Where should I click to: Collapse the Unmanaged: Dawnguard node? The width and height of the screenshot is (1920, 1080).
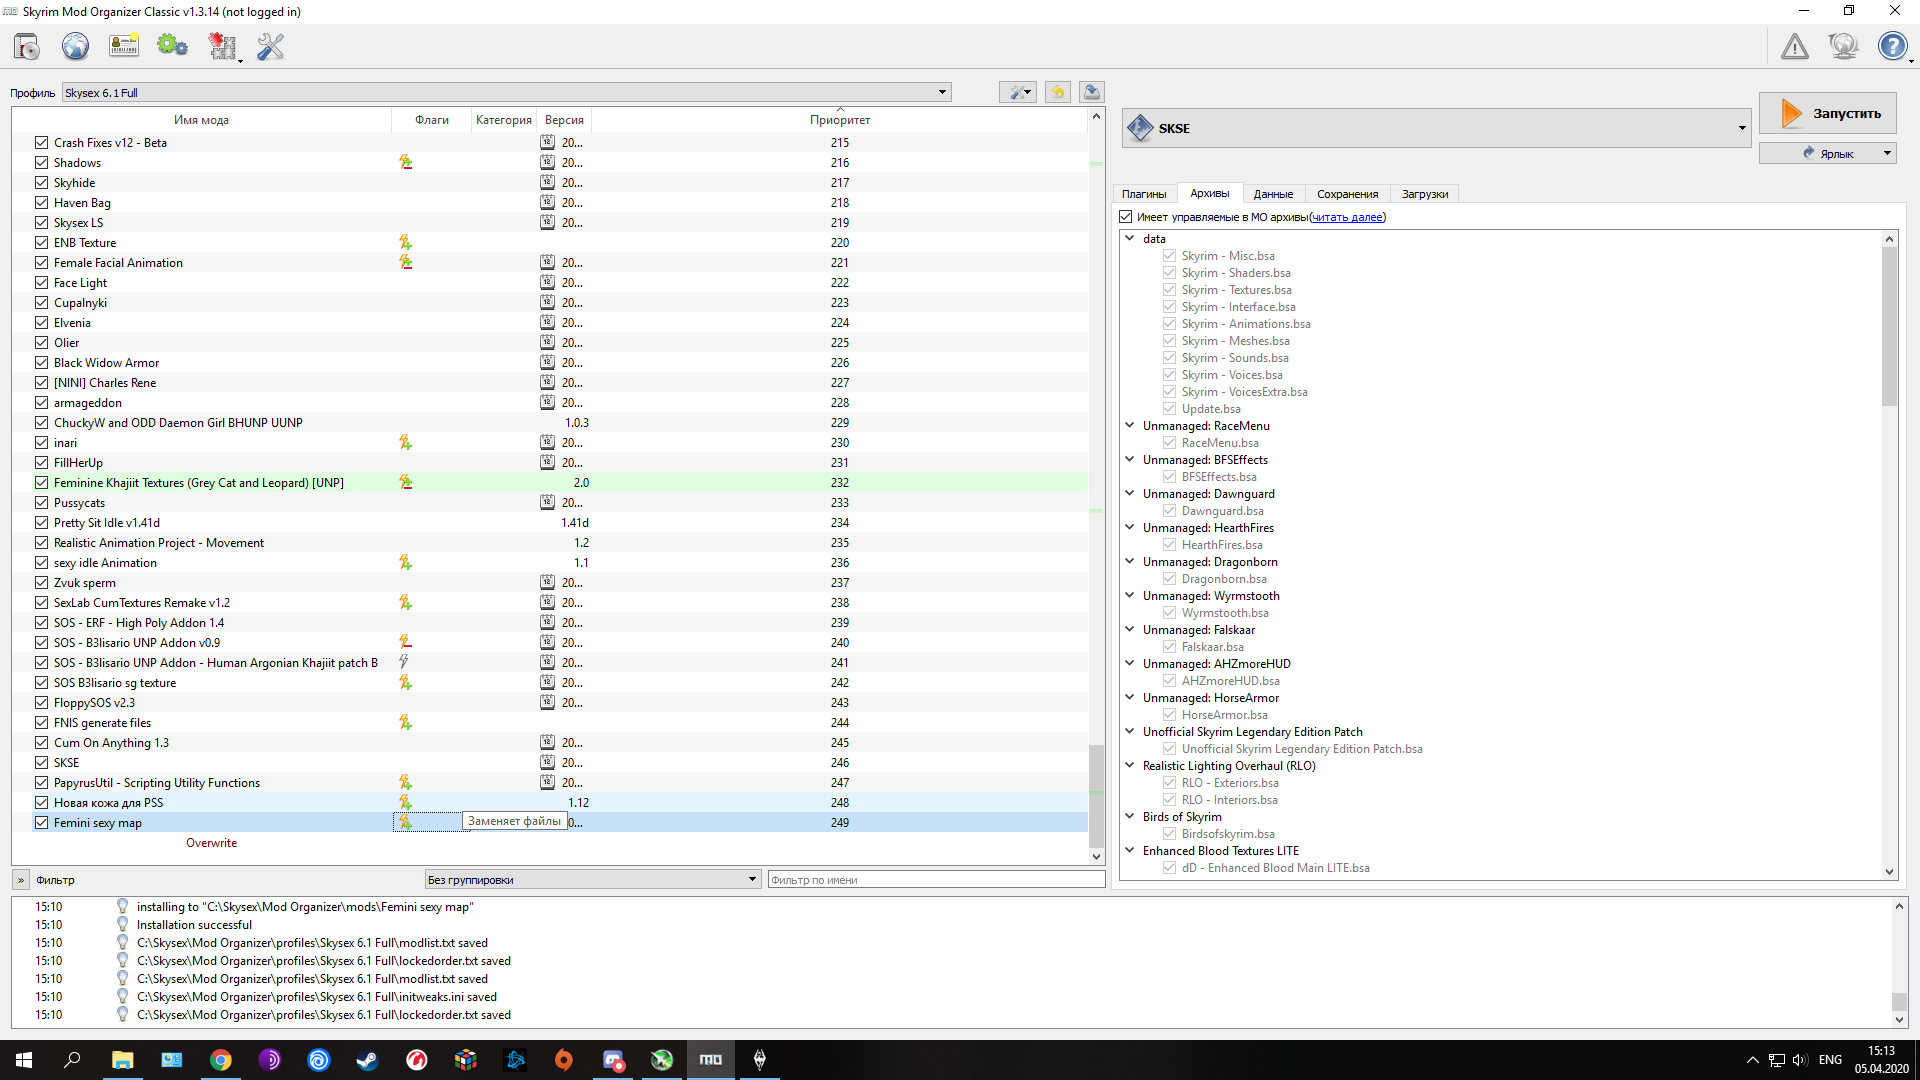[1130, 493]
